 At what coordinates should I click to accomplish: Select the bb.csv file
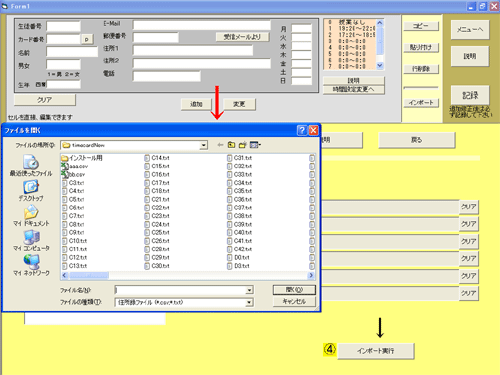(x=73, y=174)
